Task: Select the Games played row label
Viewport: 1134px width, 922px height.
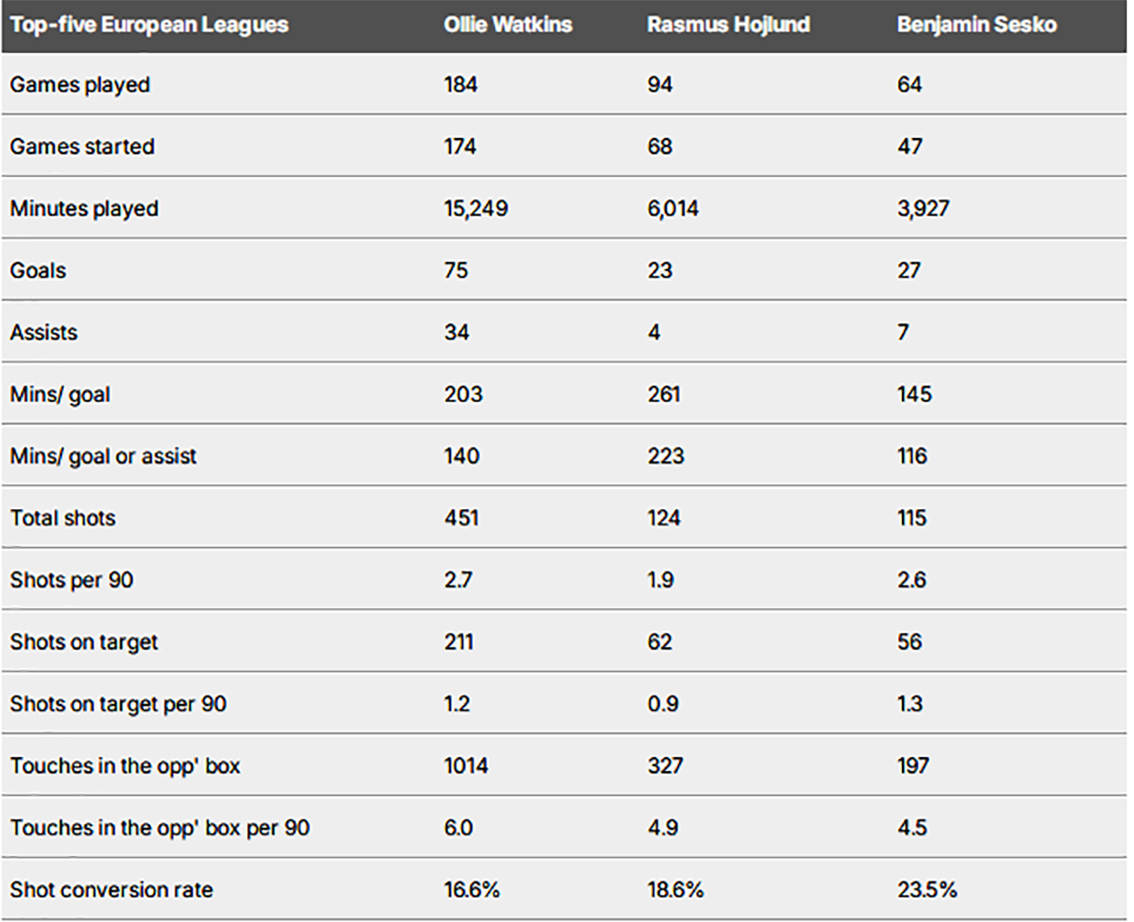Action: tap(80, 85)
